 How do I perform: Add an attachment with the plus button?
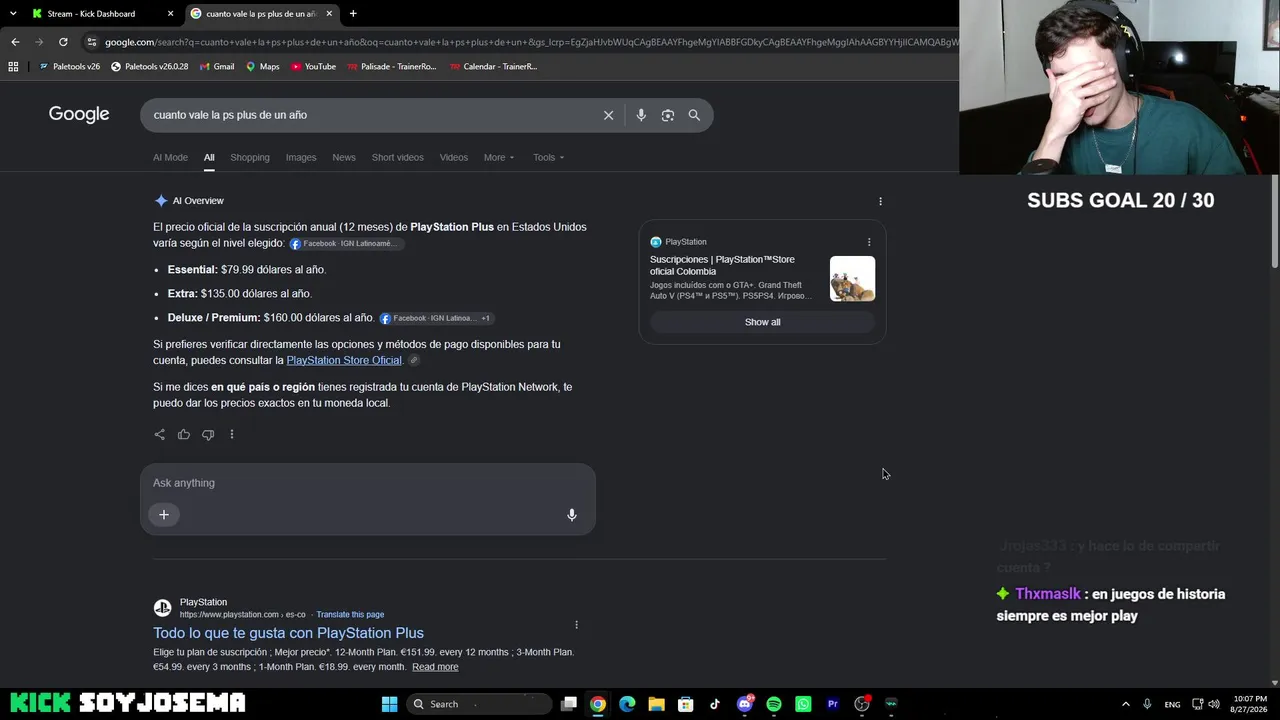coord(164,515)
